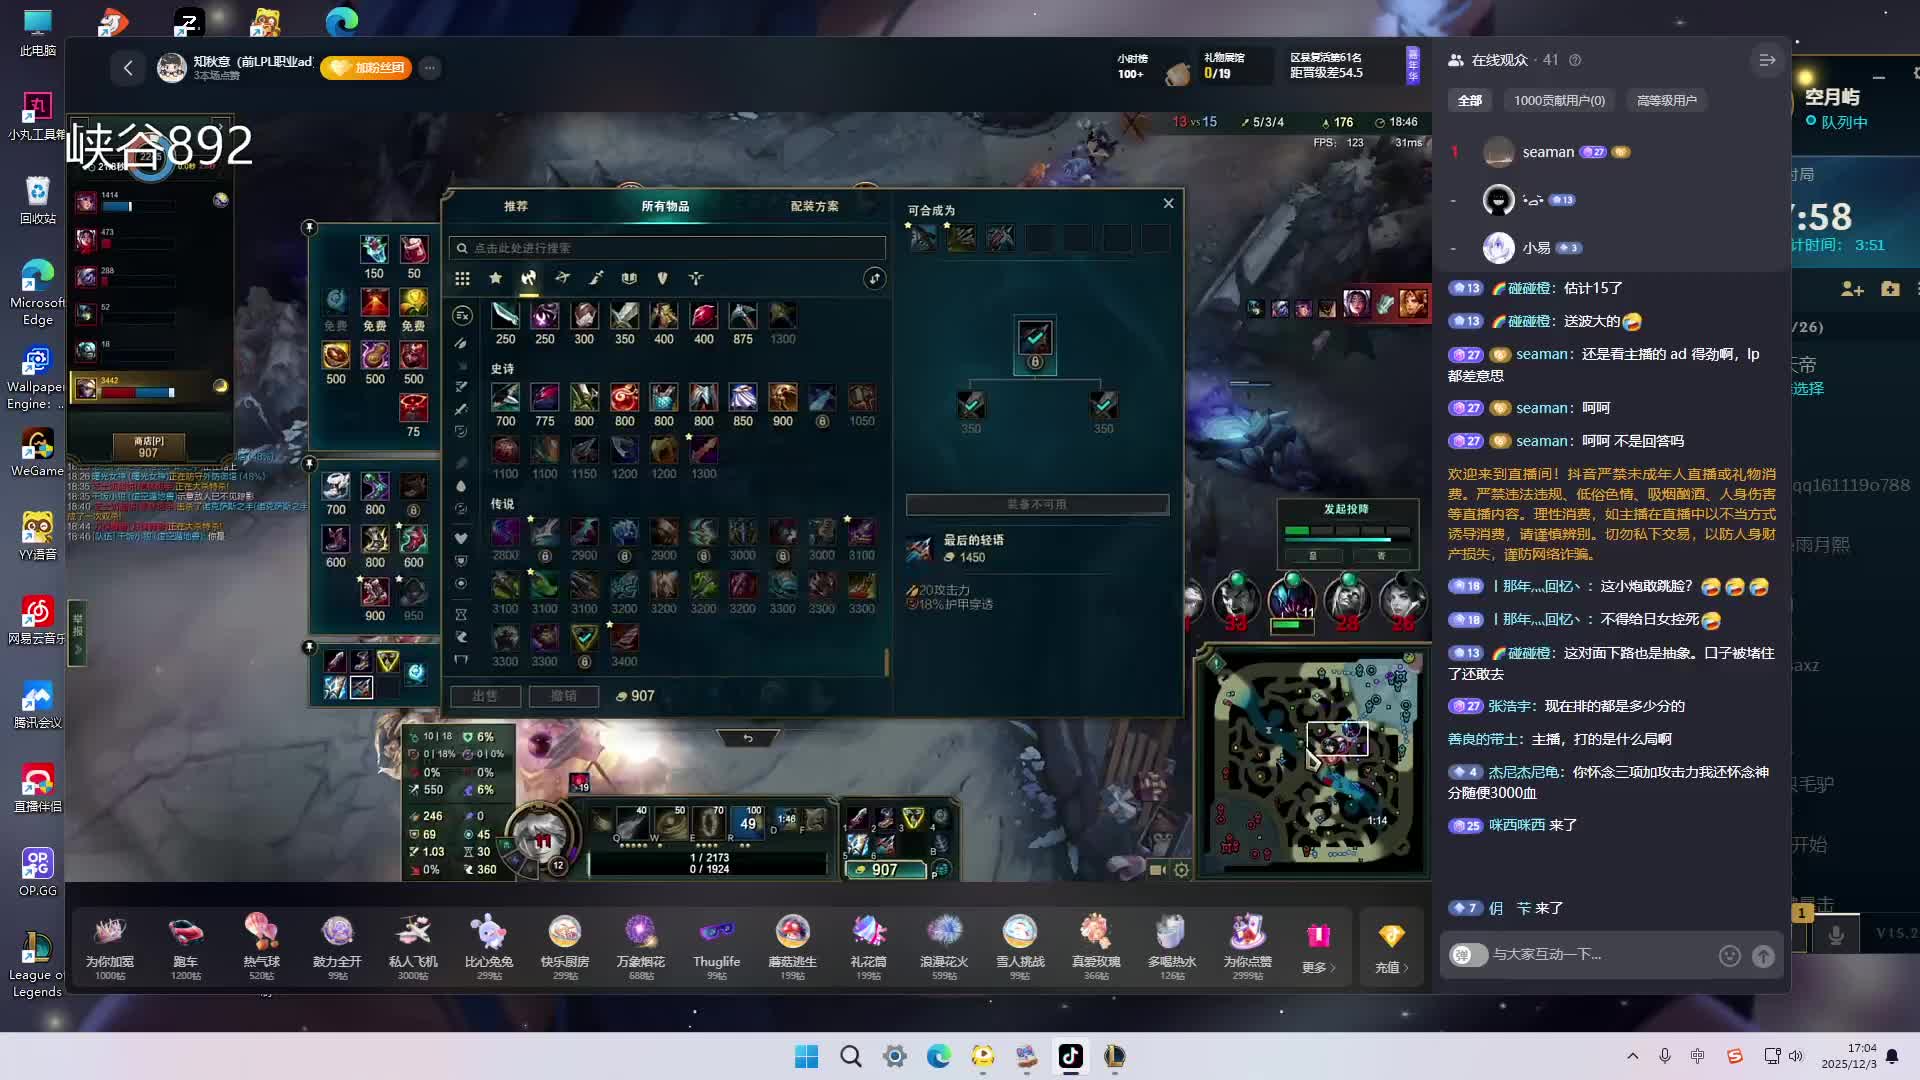Select the 875 gold pickaxe item
The height and width of the screenshot is (1080, 1920).
click(742, 317)
